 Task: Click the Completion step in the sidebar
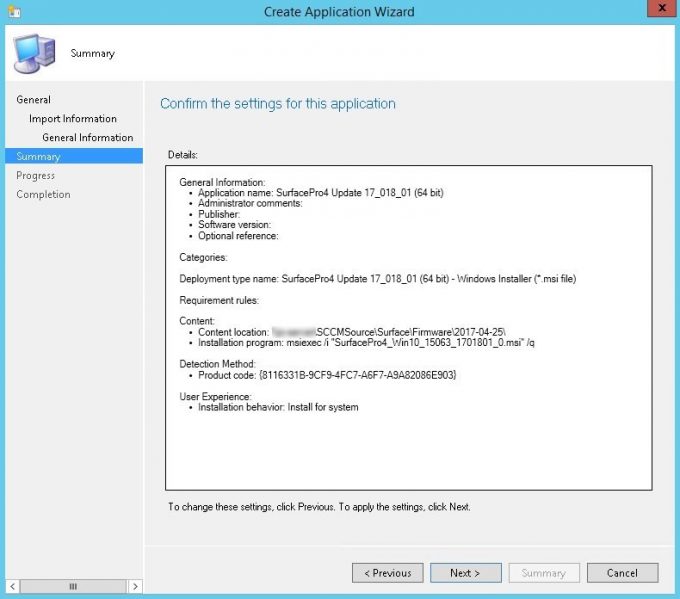43,195
